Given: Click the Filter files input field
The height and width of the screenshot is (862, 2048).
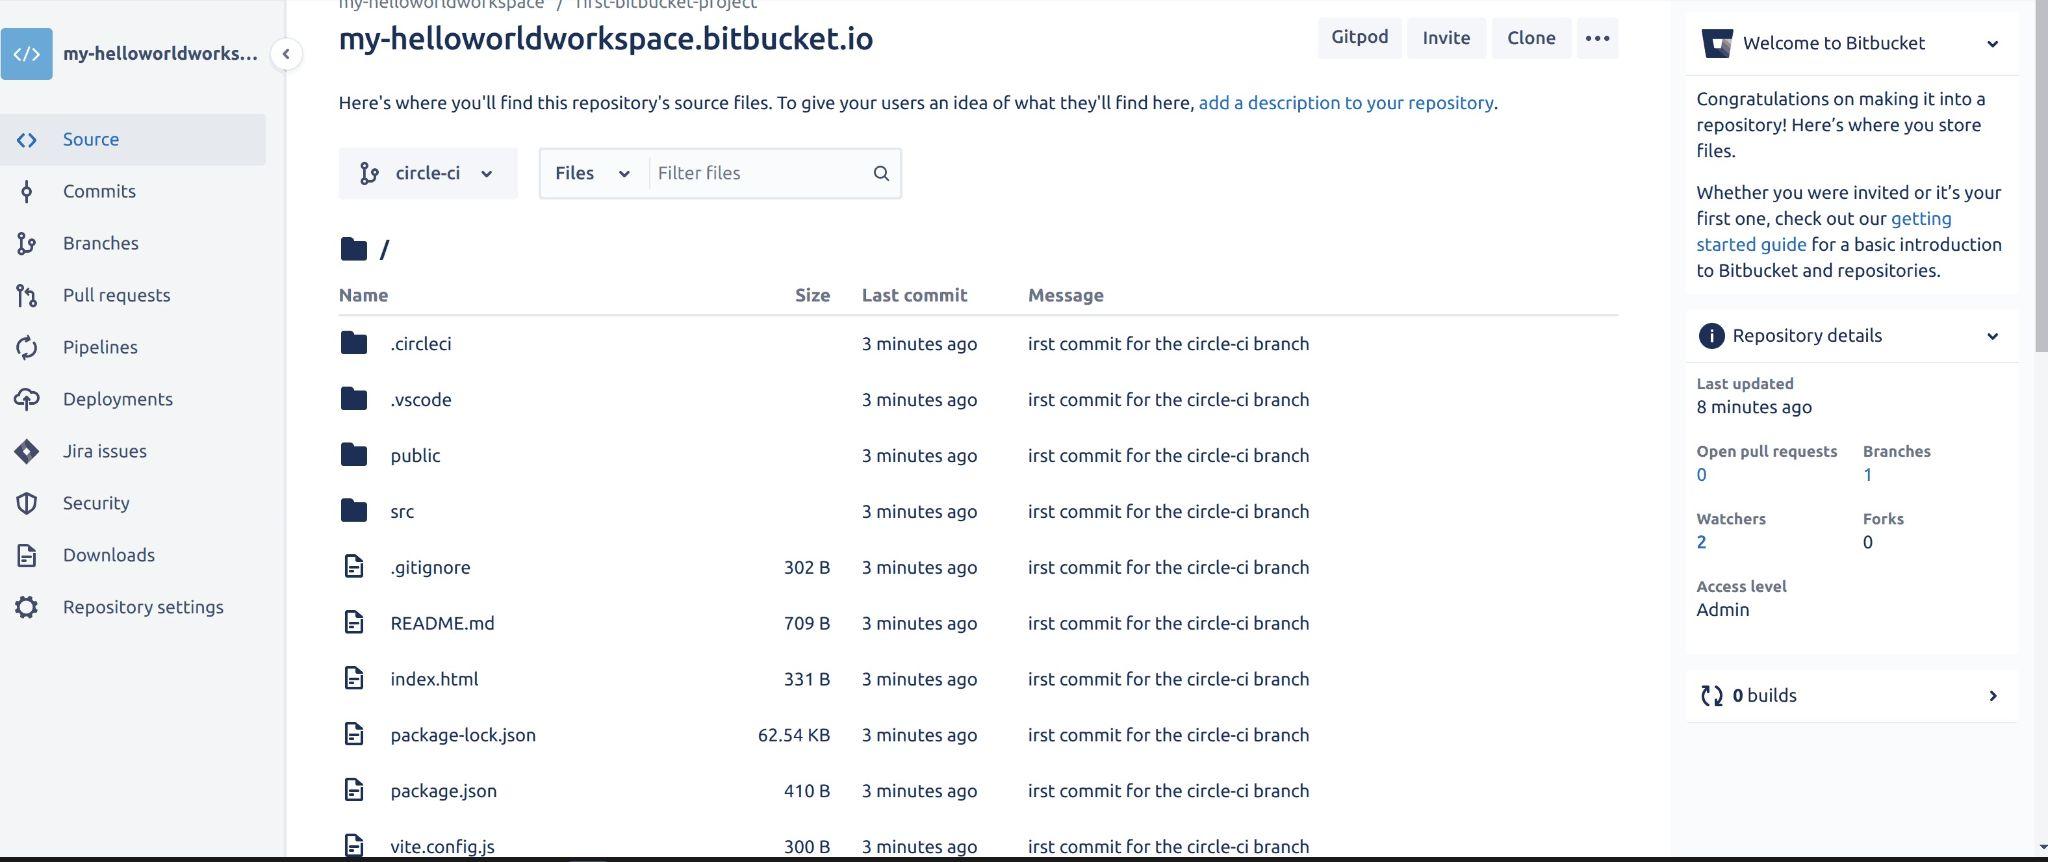Looking at the screenshot, I should click(x=758, y=173).
